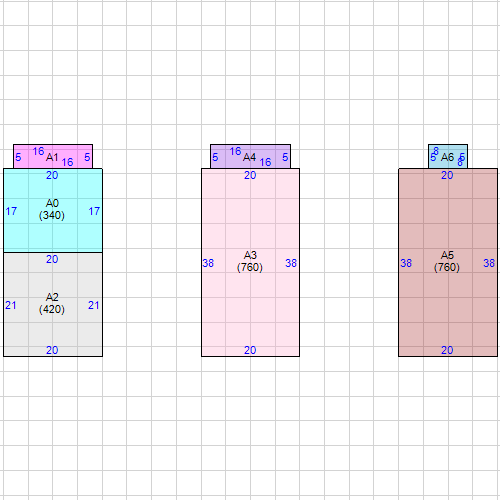Image resolution: width=500 pixels, height=500 pixels.
Task: Select the cyan A0 (340) rectangle
Action: pyautogui.click(x=53, y=210)
